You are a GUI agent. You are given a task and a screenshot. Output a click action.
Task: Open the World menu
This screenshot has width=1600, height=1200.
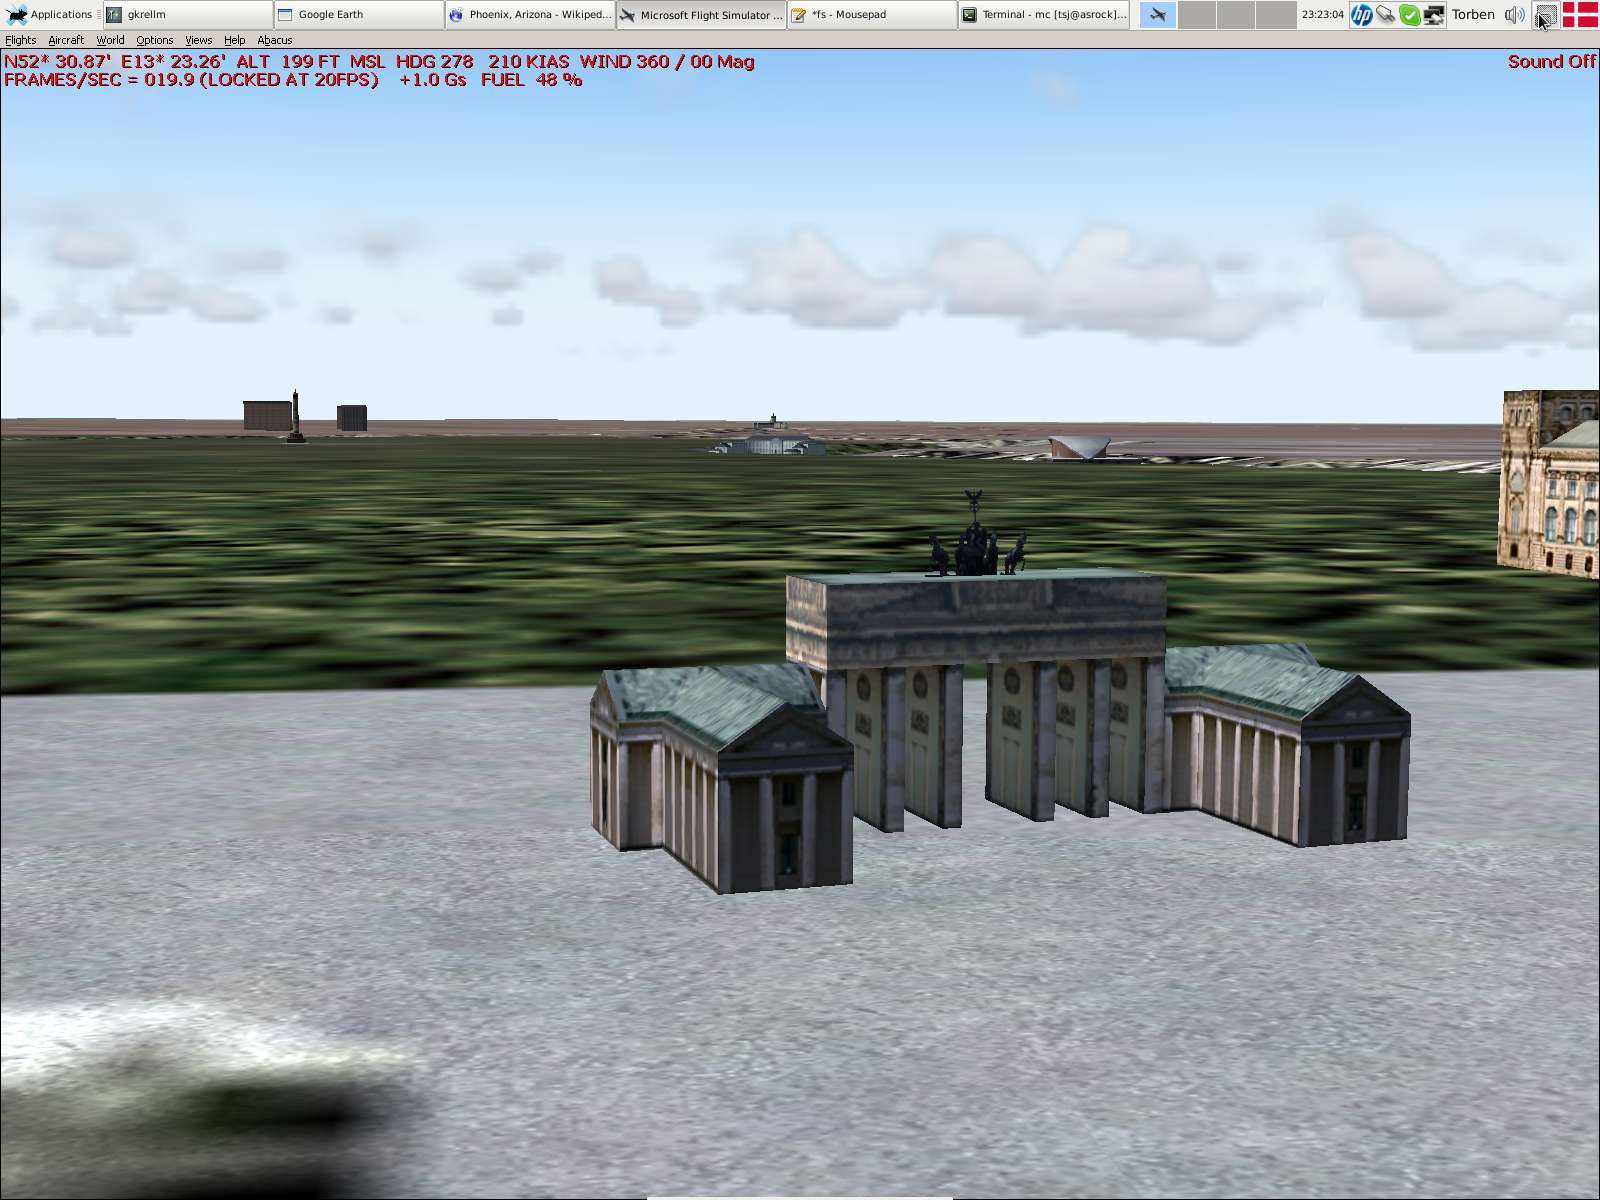(110, 40)
